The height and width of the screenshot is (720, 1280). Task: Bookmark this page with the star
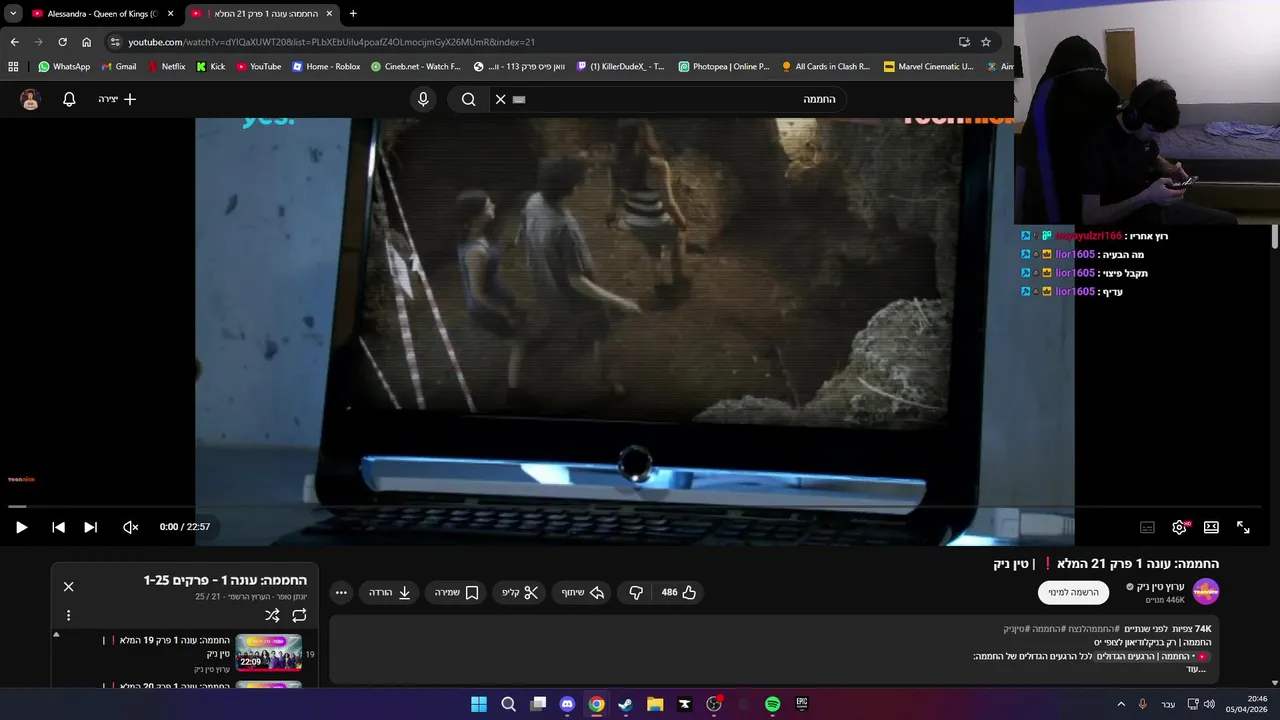click(986, 42)
